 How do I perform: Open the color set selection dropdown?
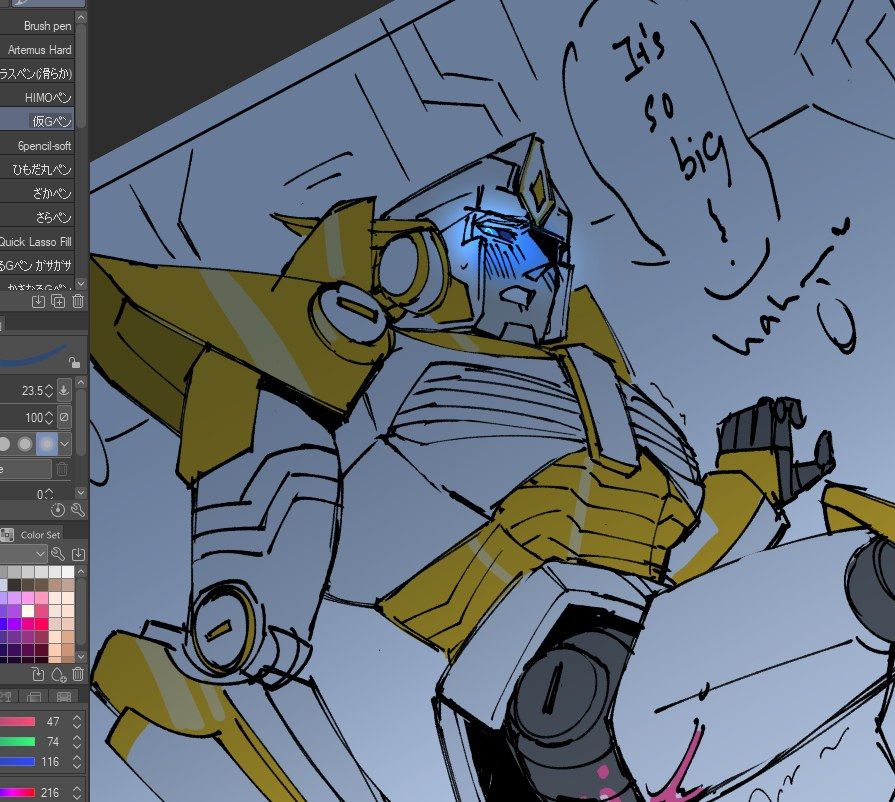pos(23,554)
